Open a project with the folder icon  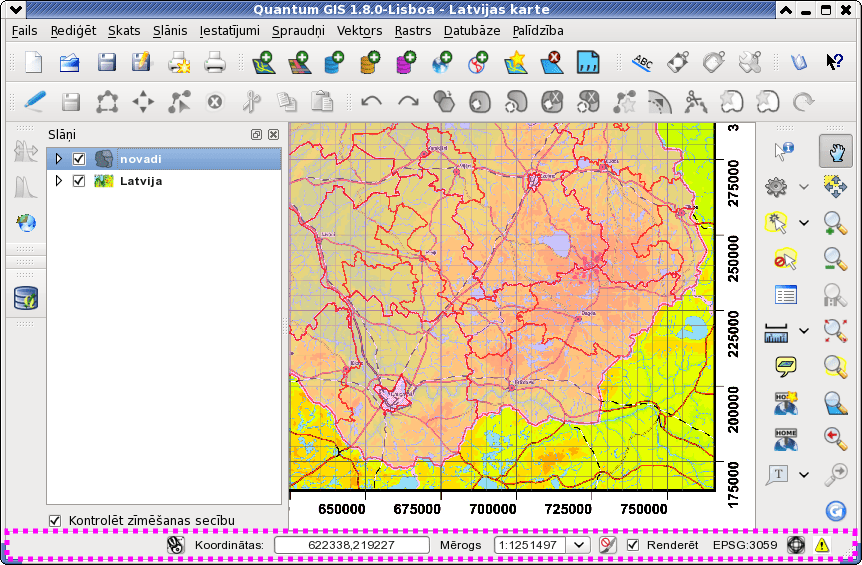tap(70, 62)
